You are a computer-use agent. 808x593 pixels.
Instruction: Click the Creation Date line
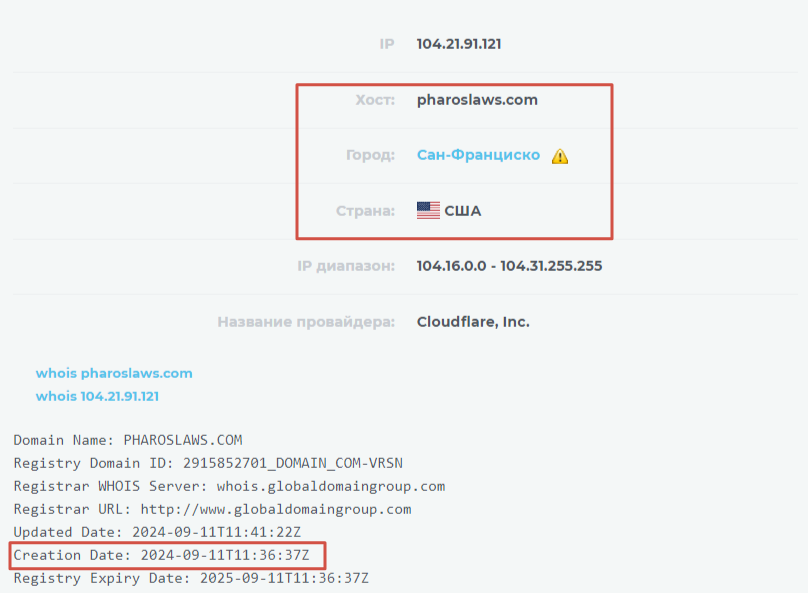(161, 555)
